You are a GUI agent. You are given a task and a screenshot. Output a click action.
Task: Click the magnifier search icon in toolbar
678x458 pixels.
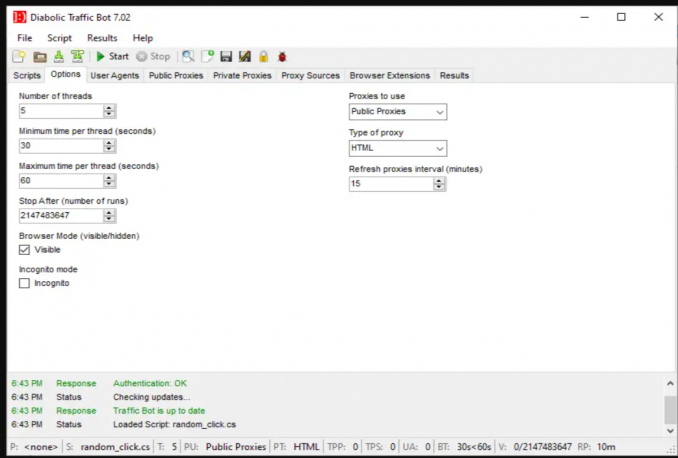click(187, 57)
